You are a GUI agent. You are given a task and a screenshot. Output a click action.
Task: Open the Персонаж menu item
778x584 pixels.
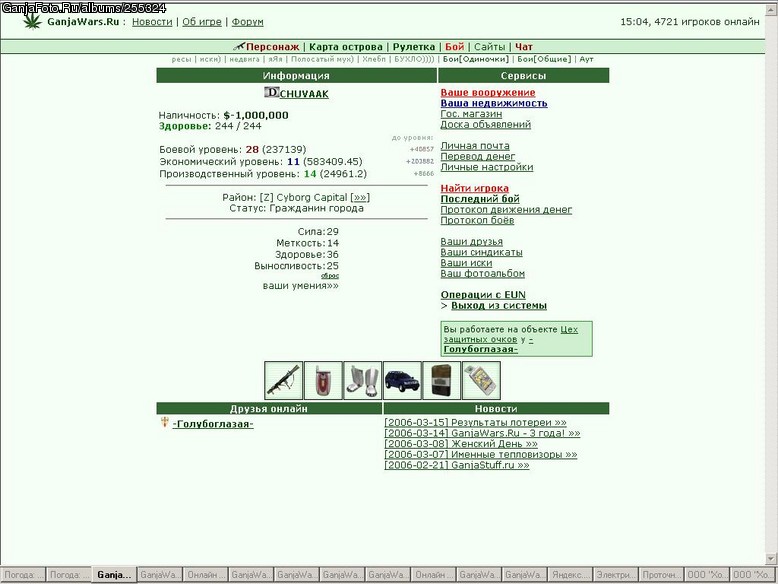(272, 47)
